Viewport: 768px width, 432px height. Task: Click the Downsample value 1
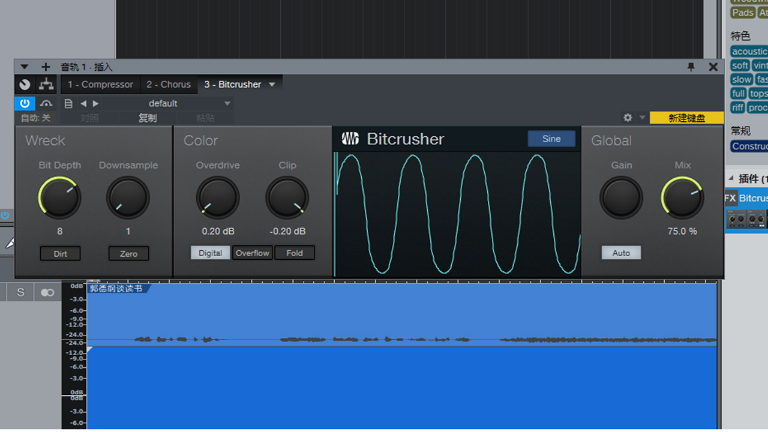click(x=128, y=231)
